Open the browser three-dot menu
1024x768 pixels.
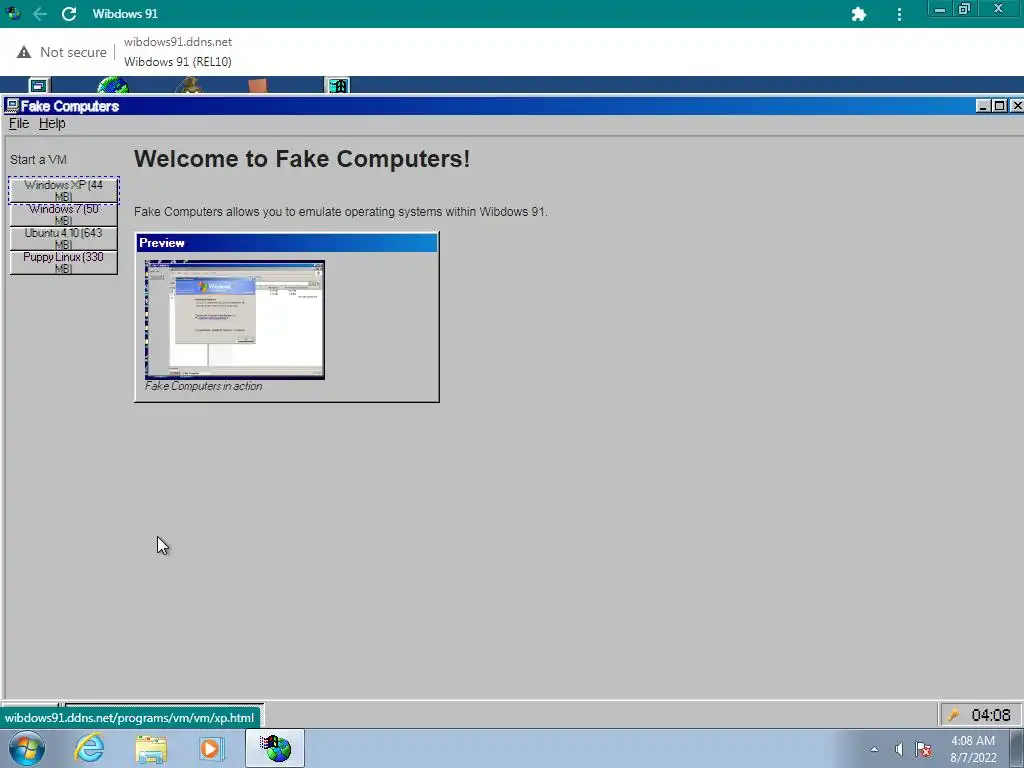coord(899,14)
